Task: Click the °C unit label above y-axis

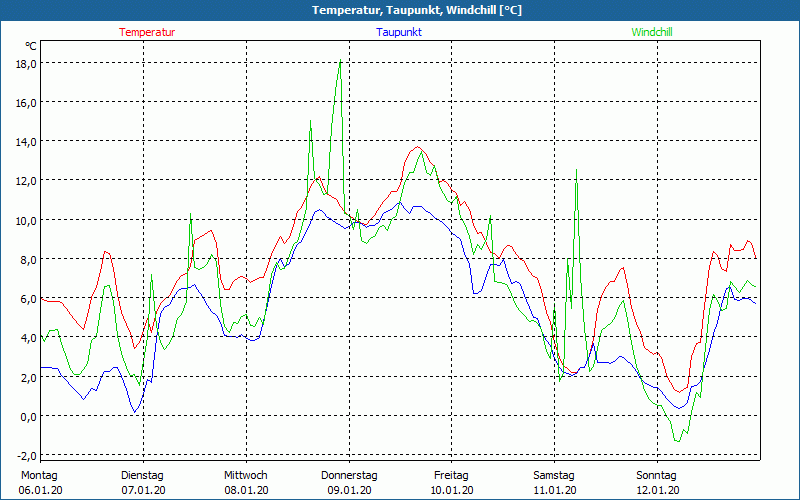Action: 31,46
